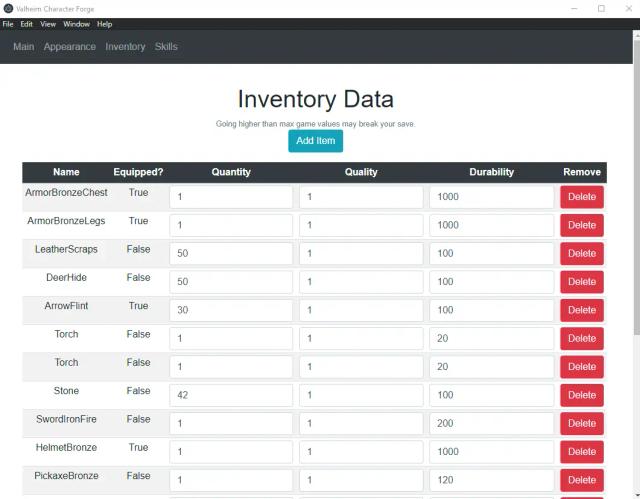Screen dimensions: 640x499
Task: Go to the Main tab
Action: click(x=24, y=47)
